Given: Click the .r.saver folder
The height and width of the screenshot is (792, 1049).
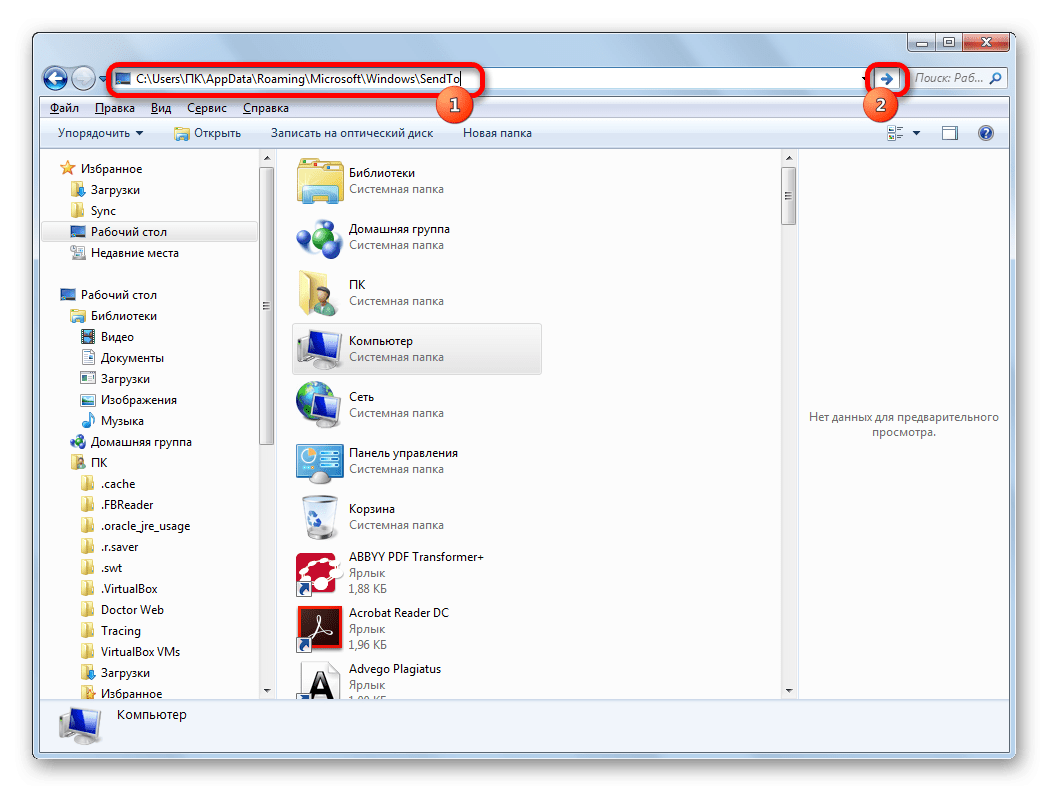Looking at the screenshot, I should click(109, 547).
